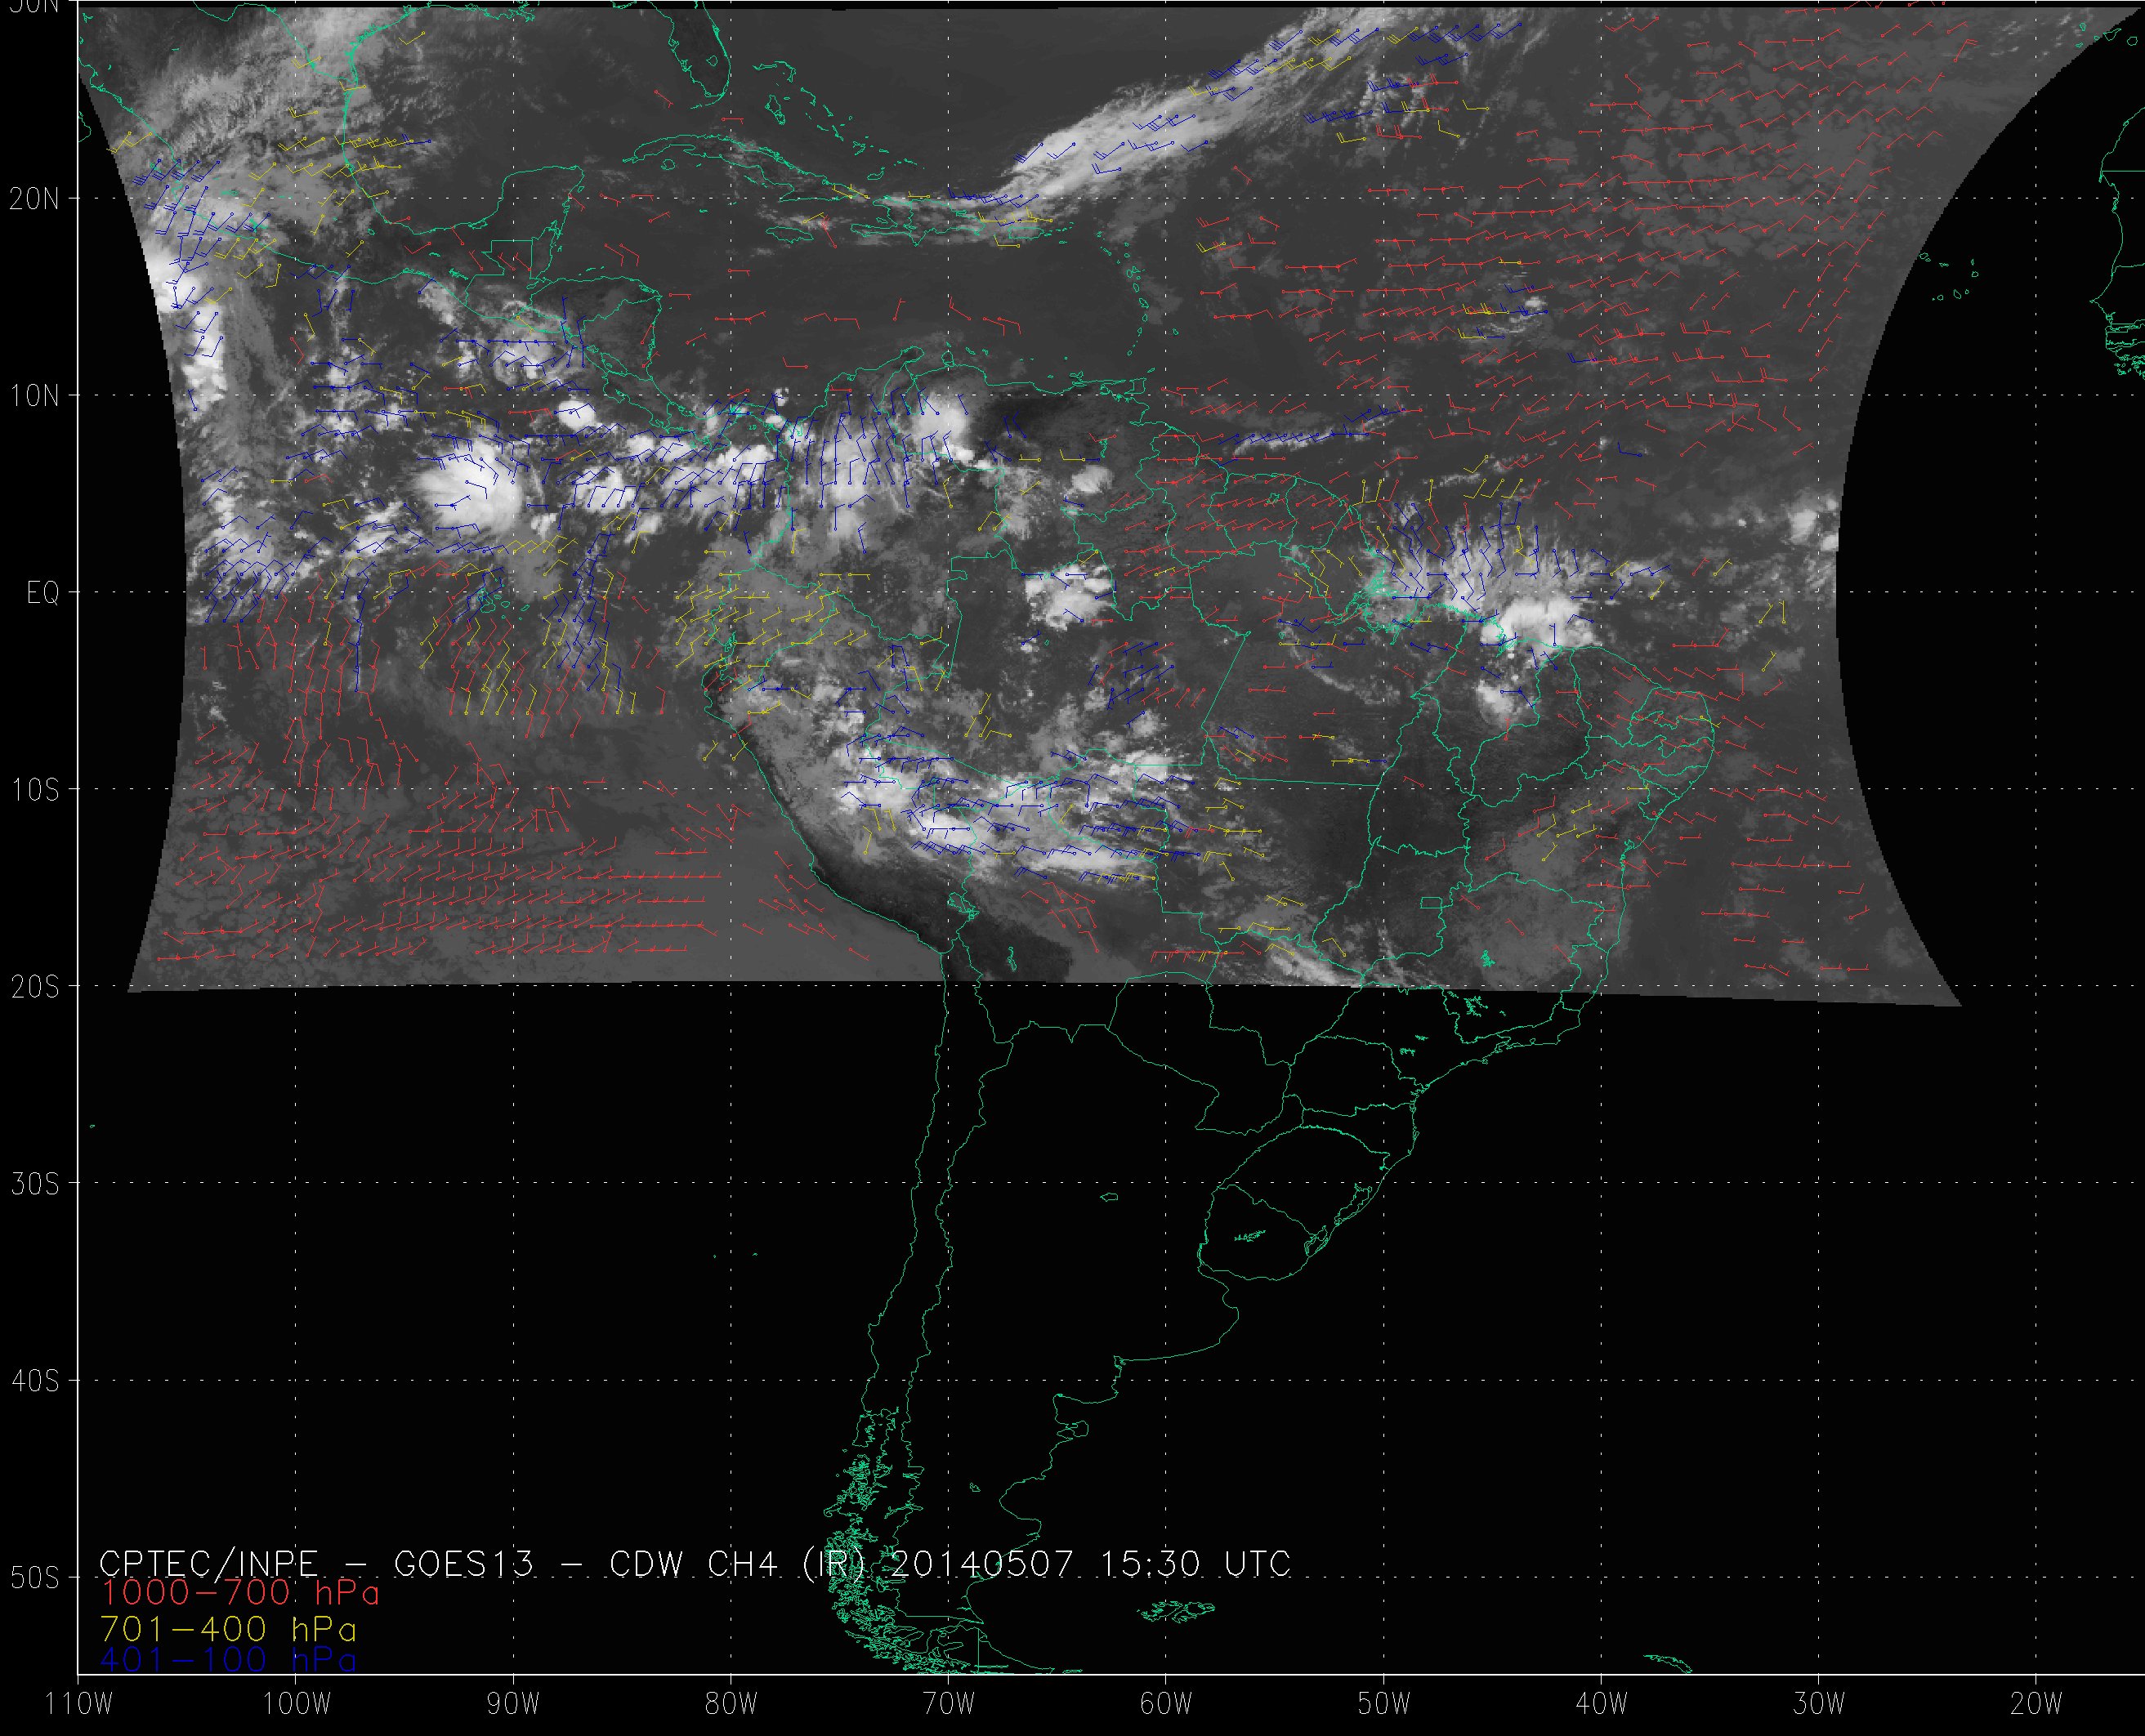The width and height of the screenshot is (2145, 1736).
Task: Select the 50S latitude axis label
Action: coord(35,1578)
